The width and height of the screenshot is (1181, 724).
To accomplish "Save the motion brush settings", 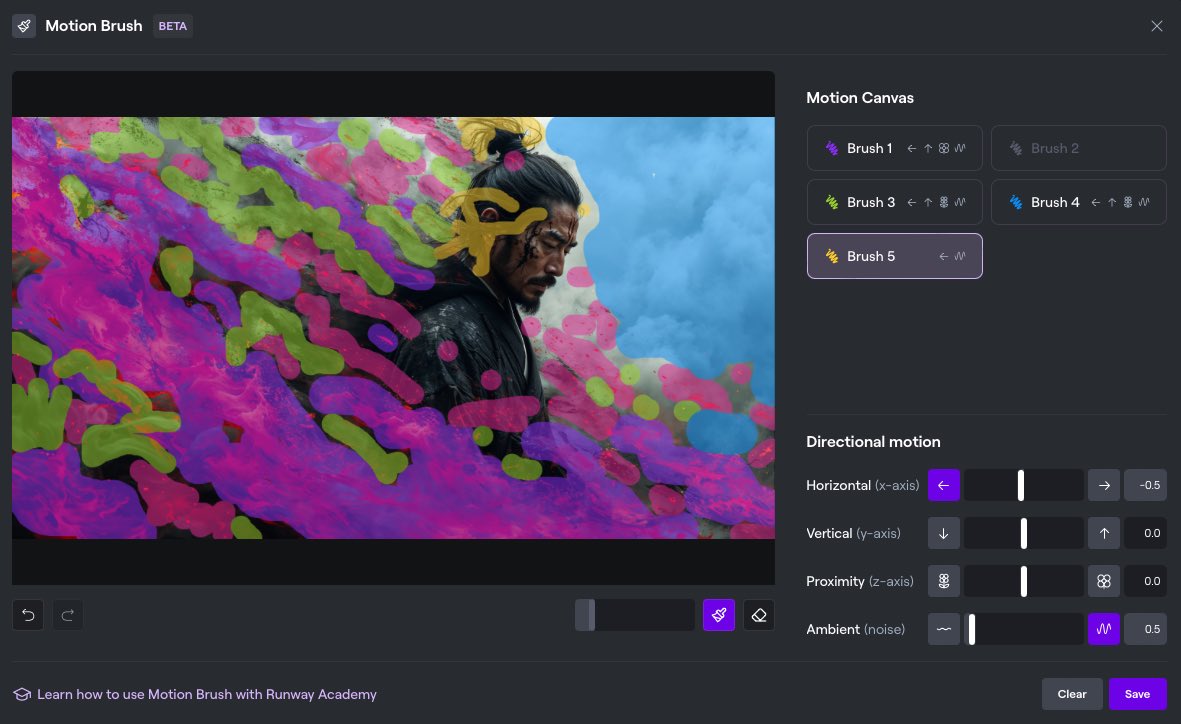I will pyautogui.click(x=1137, y=694).
